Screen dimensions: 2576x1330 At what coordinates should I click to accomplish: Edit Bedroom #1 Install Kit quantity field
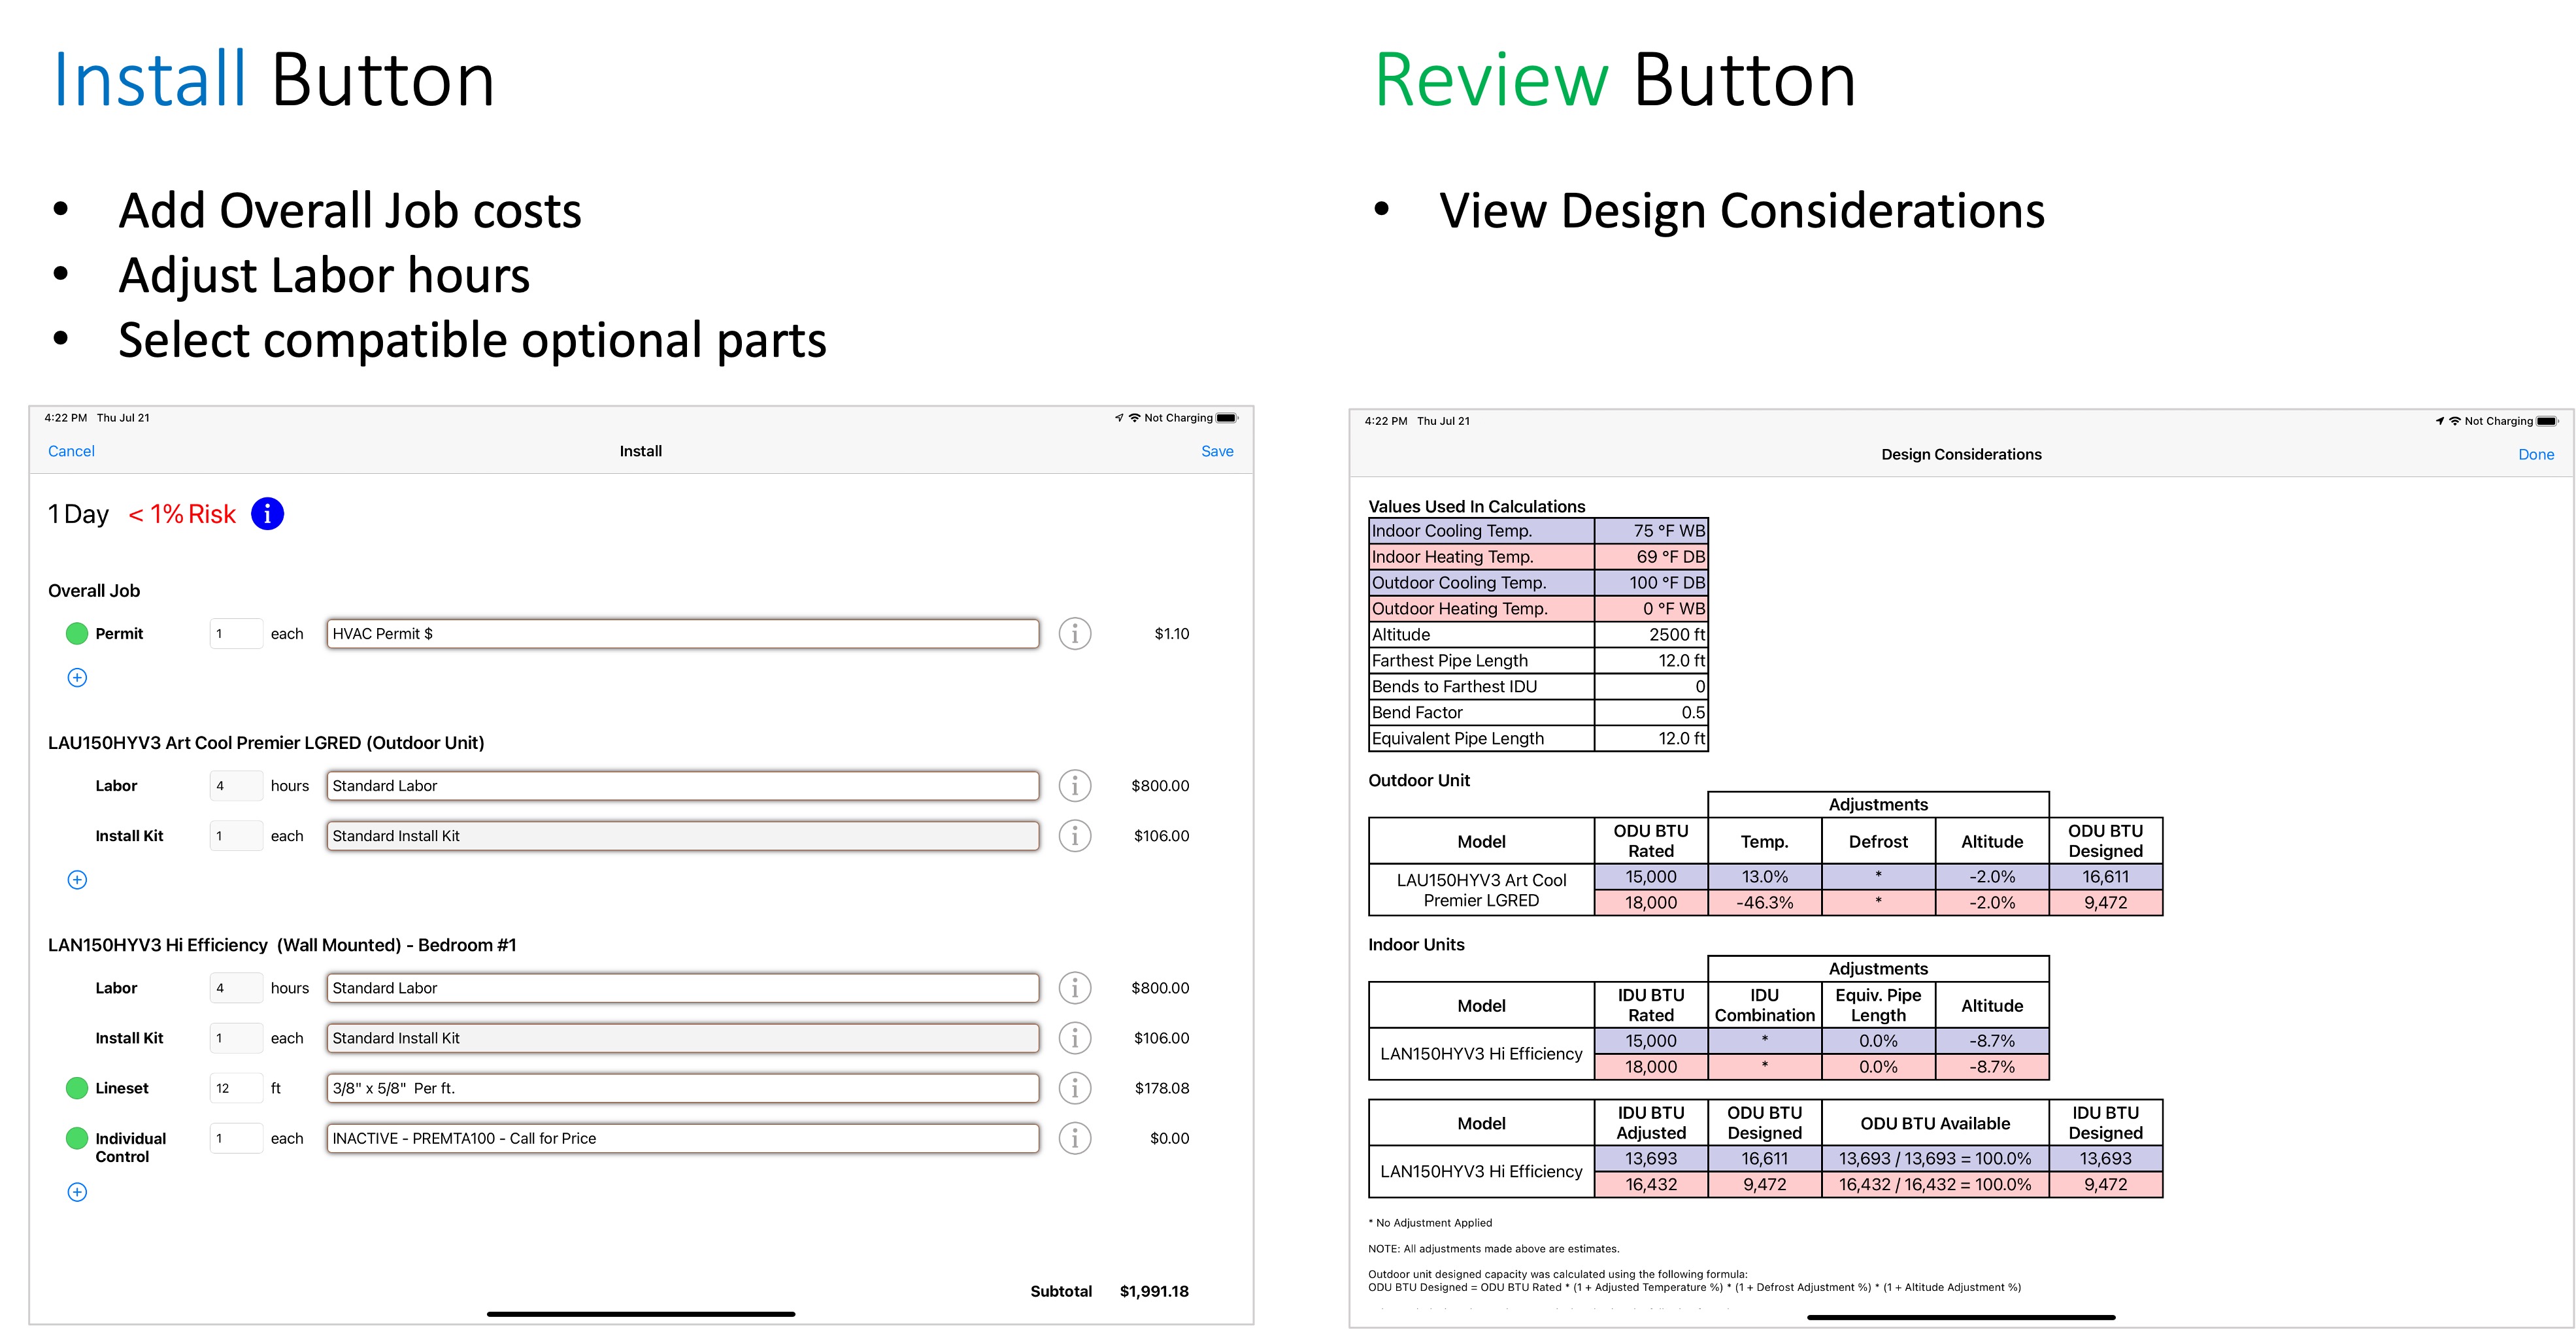(236, 1038)
